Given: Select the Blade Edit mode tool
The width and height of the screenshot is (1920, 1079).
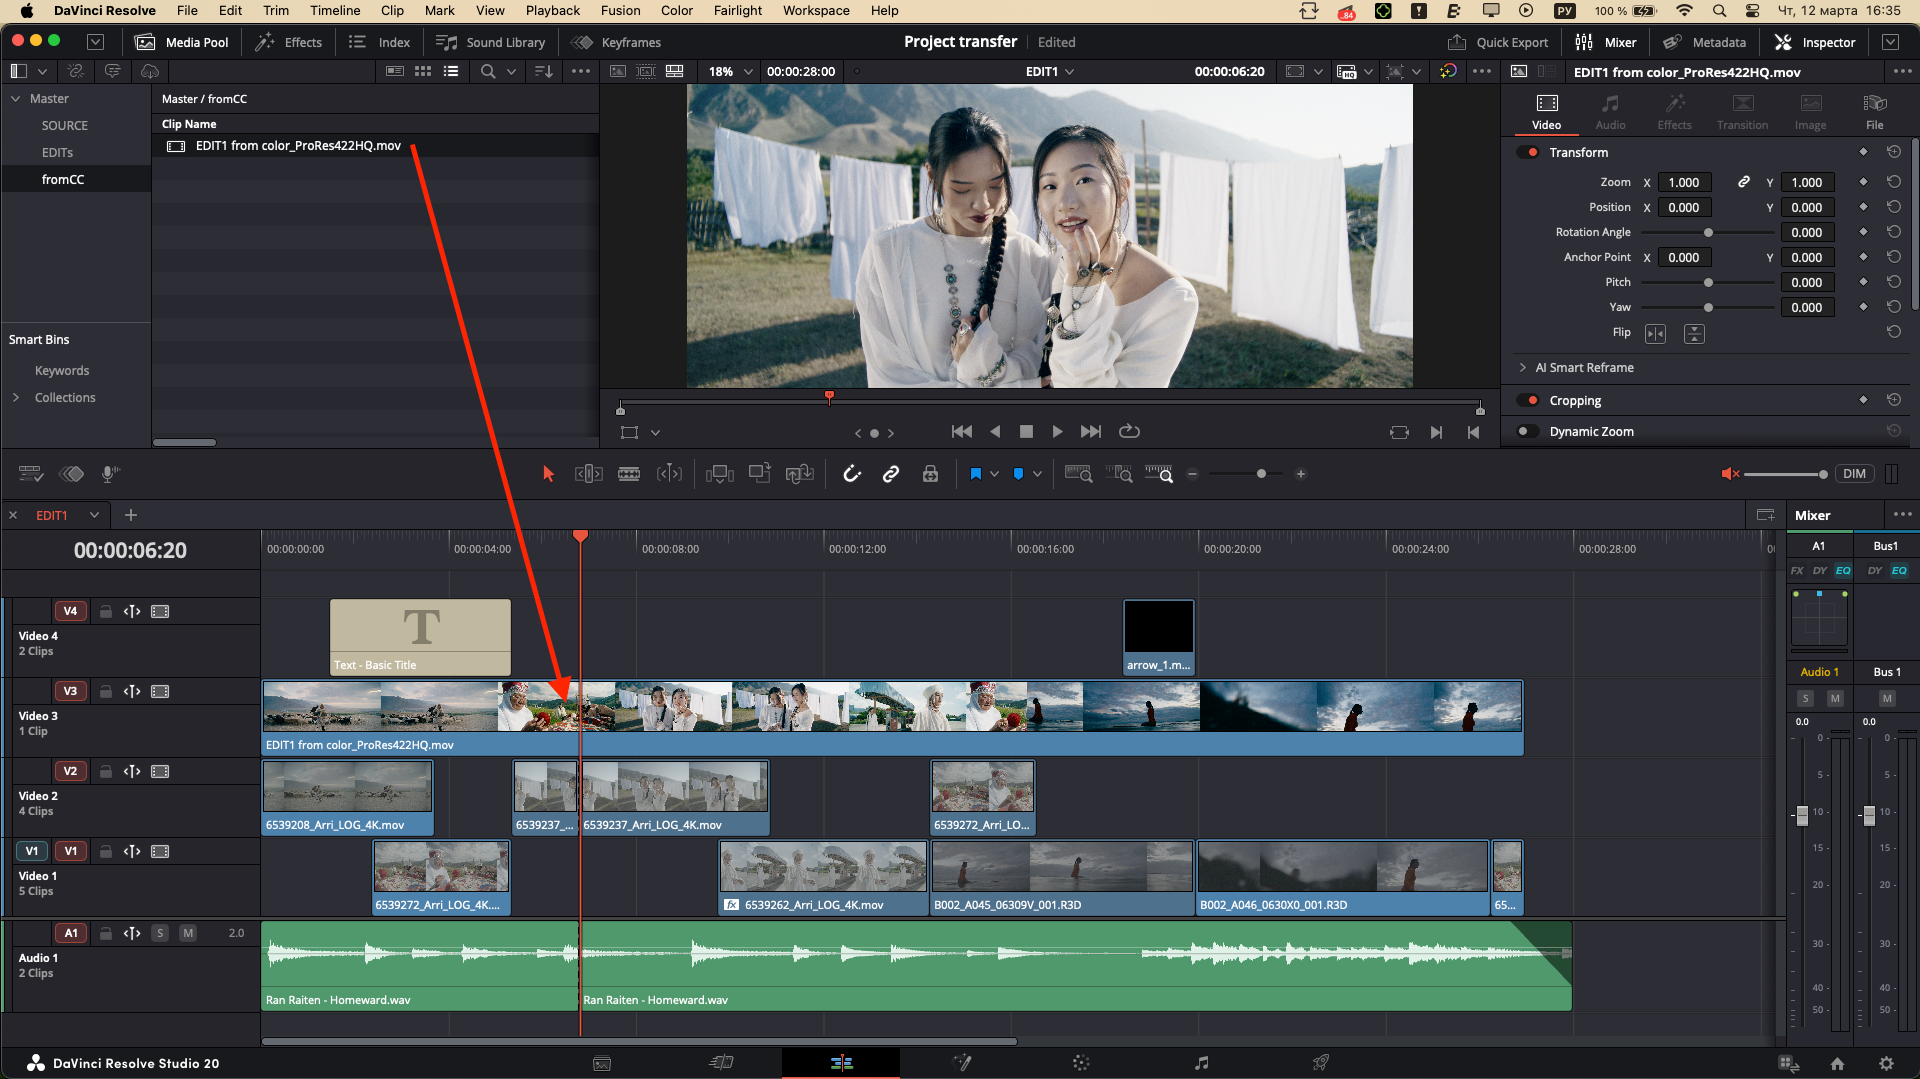Looking at the screenshot, I should pyautogui.click(x=629, y=474).
